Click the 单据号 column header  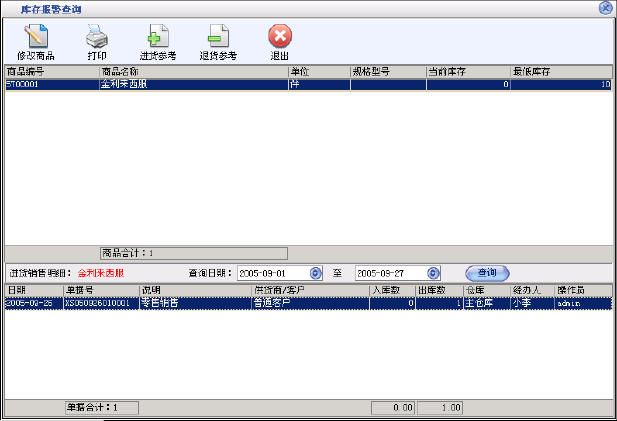pyautogui.click(x=100, y=290)
